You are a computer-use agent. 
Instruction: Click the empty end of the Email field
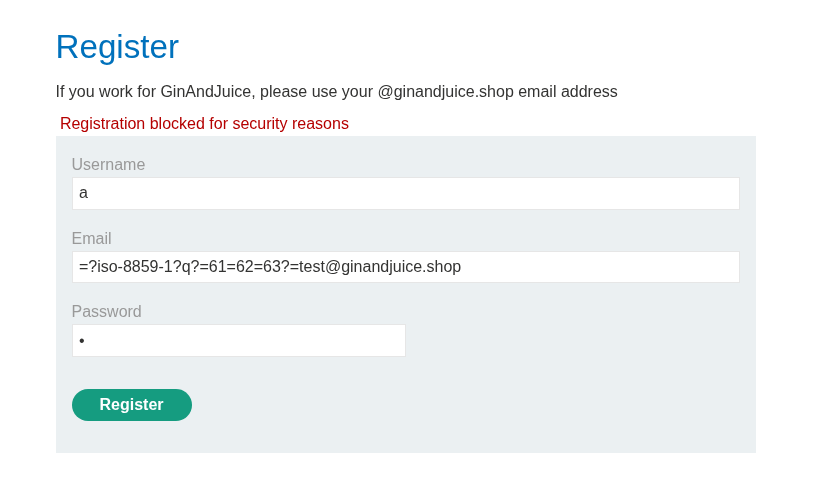[599, 267]
